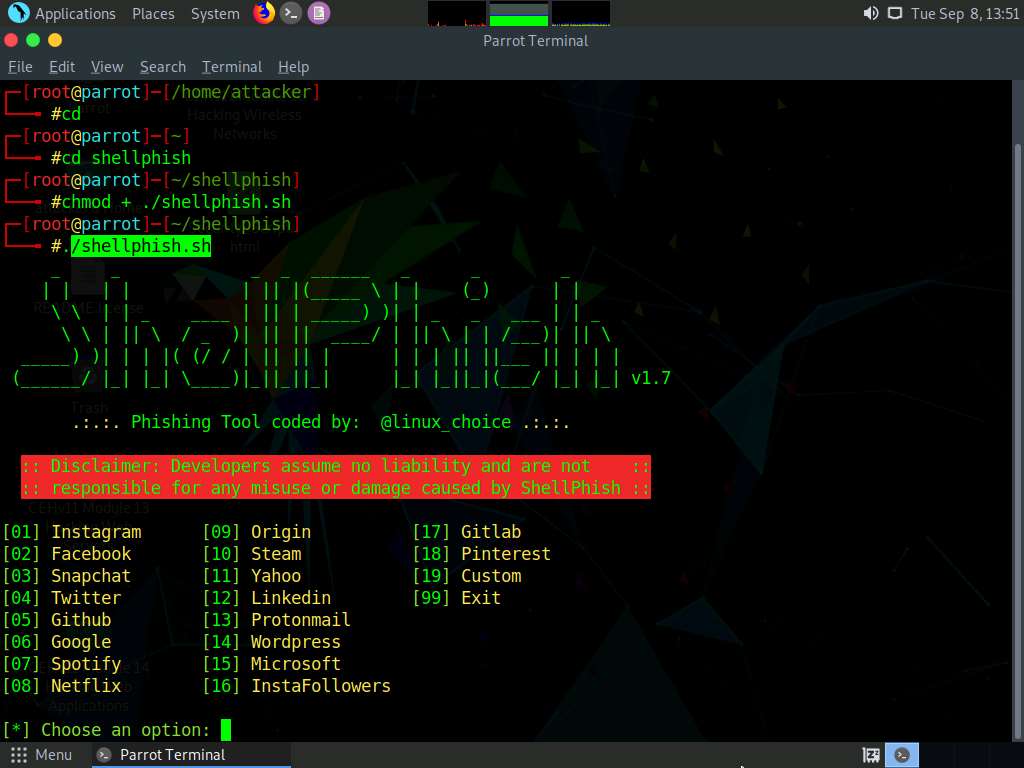Click the third system monitor graph
This screenshot has width=1024, height=768.
tap(581, 13)
